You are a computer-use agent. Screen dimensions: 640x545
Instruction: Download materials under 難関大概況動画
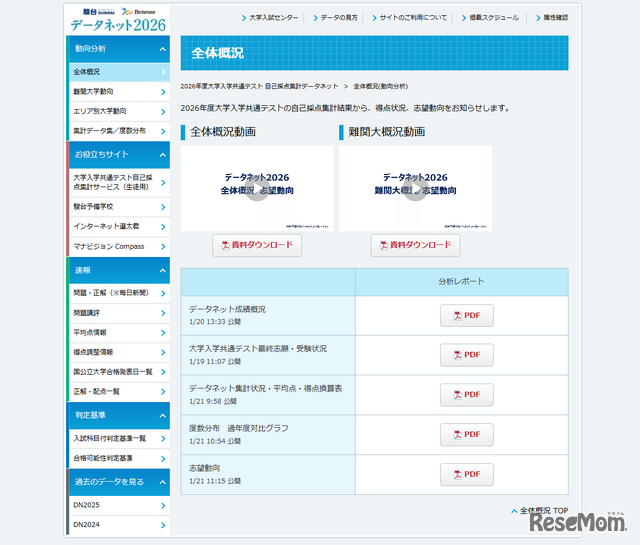tap(416, 245)
